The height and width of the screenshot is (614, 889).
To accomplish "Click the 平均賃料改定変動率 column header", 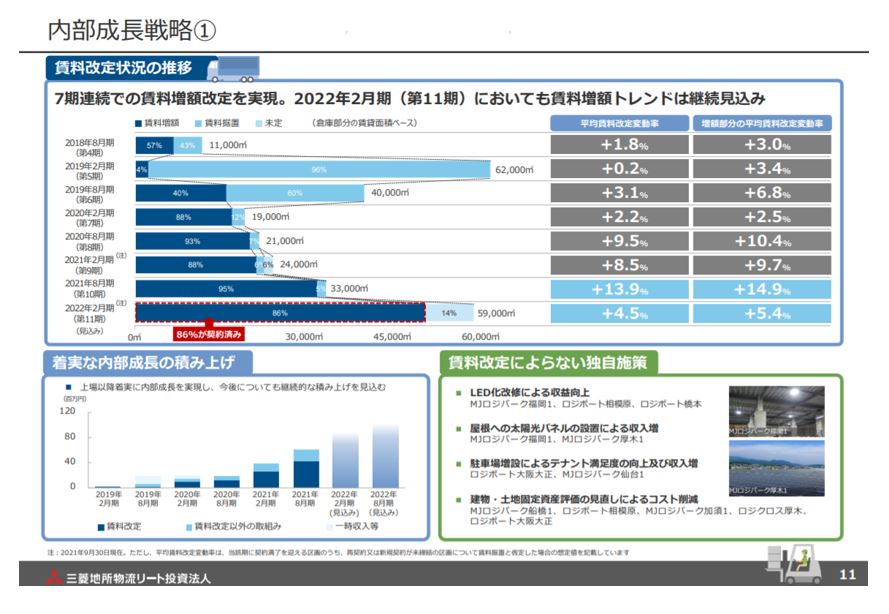I will pyautogui.click(x=618, y=123).
